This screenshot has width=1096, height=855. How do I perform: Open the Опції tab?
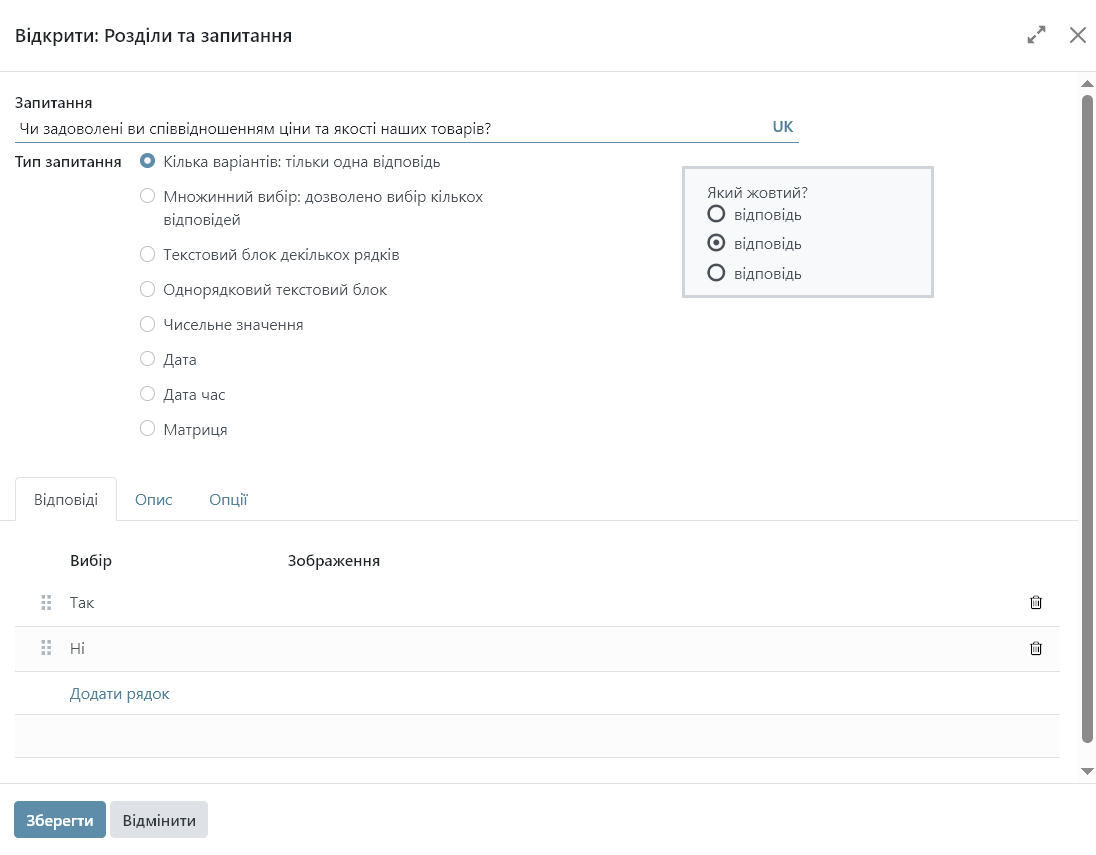tap(228, 500)
